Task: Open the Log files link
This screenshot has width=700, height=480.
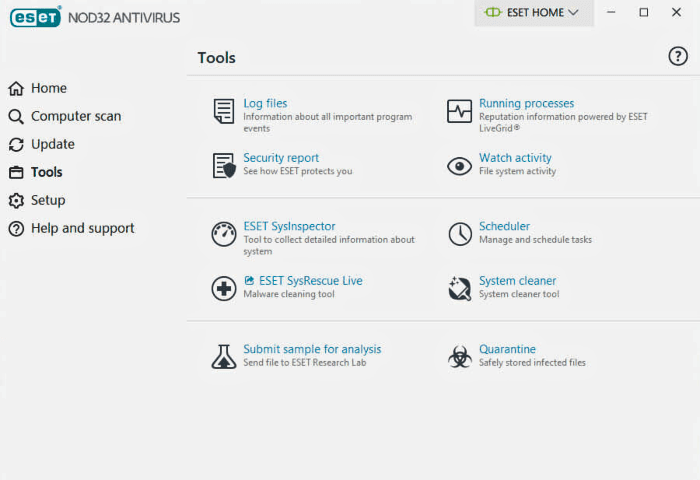Action: tap(265, 103)
